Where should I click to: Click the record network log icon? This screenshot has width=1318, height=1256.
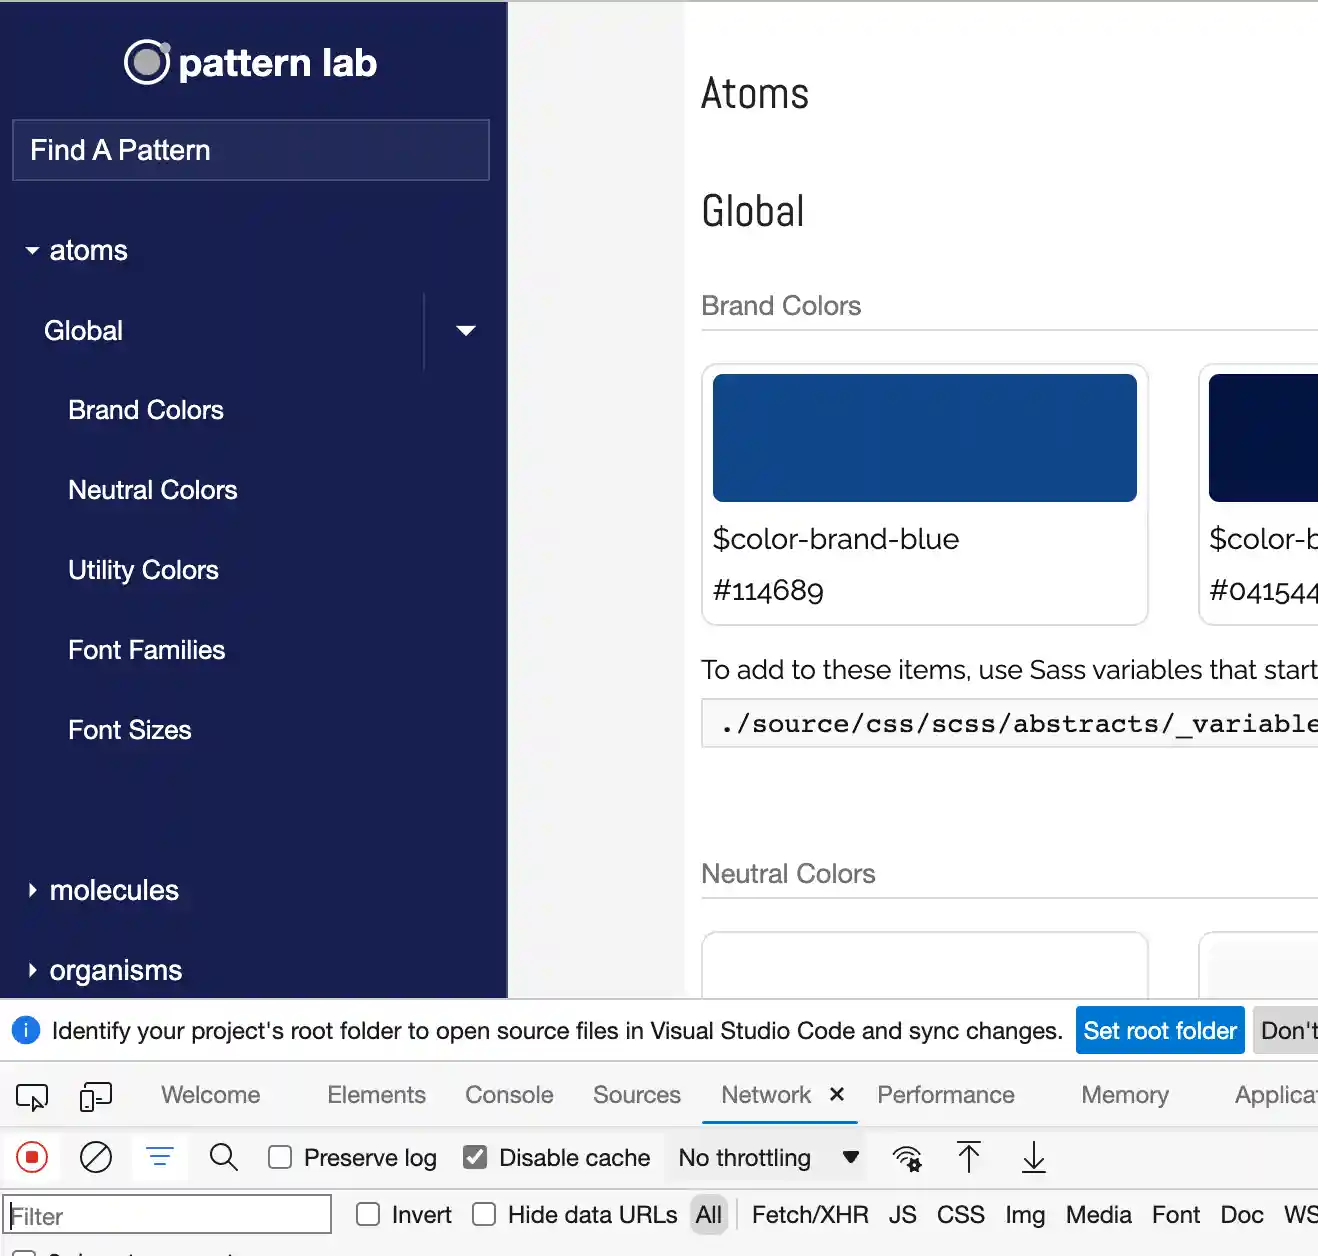pos(32,1157)
